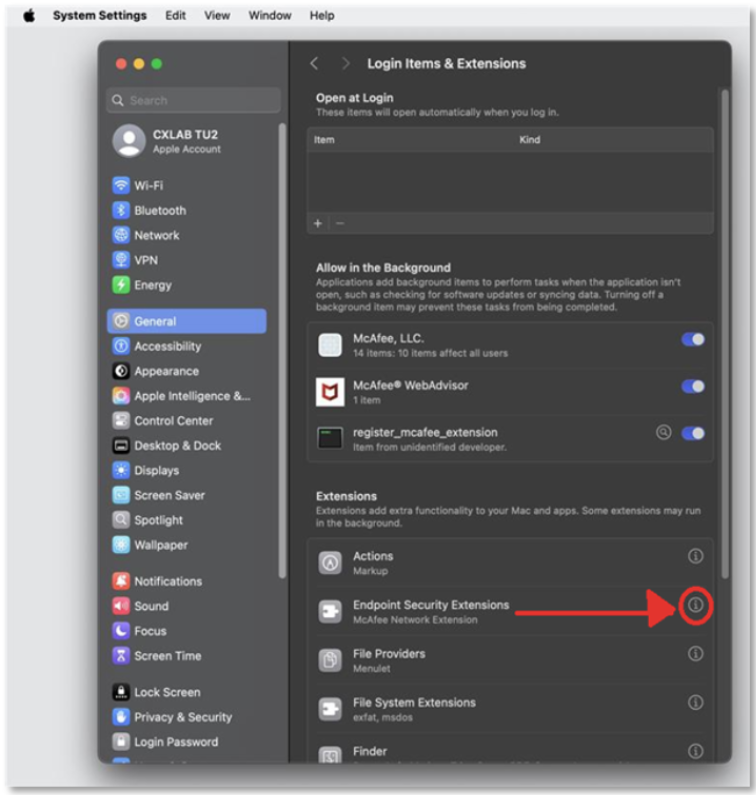The height and width of the screenshot is (795, 756).
Task: Open Accessibility settings pane
Action: coord(167,346)
